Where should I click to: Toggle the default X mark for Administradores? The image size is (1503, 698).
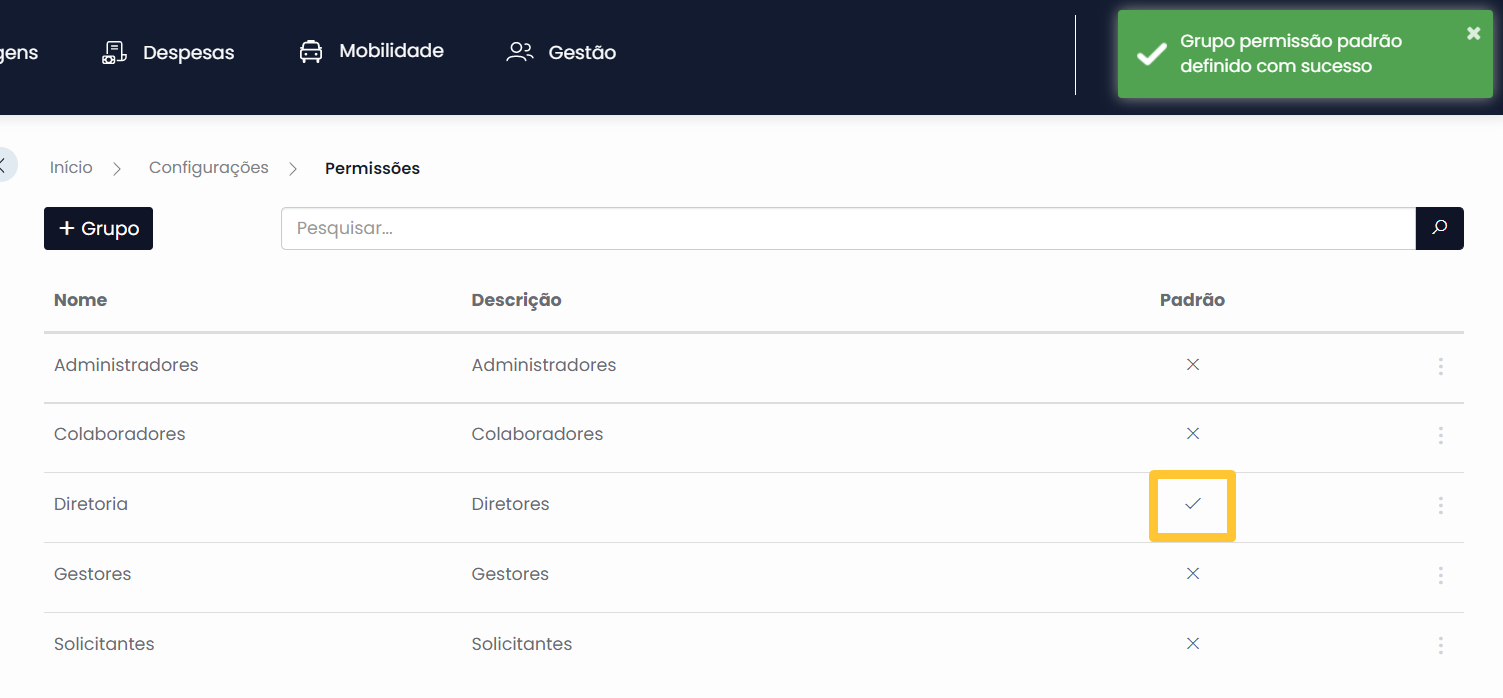click(x=1192, y=365)
